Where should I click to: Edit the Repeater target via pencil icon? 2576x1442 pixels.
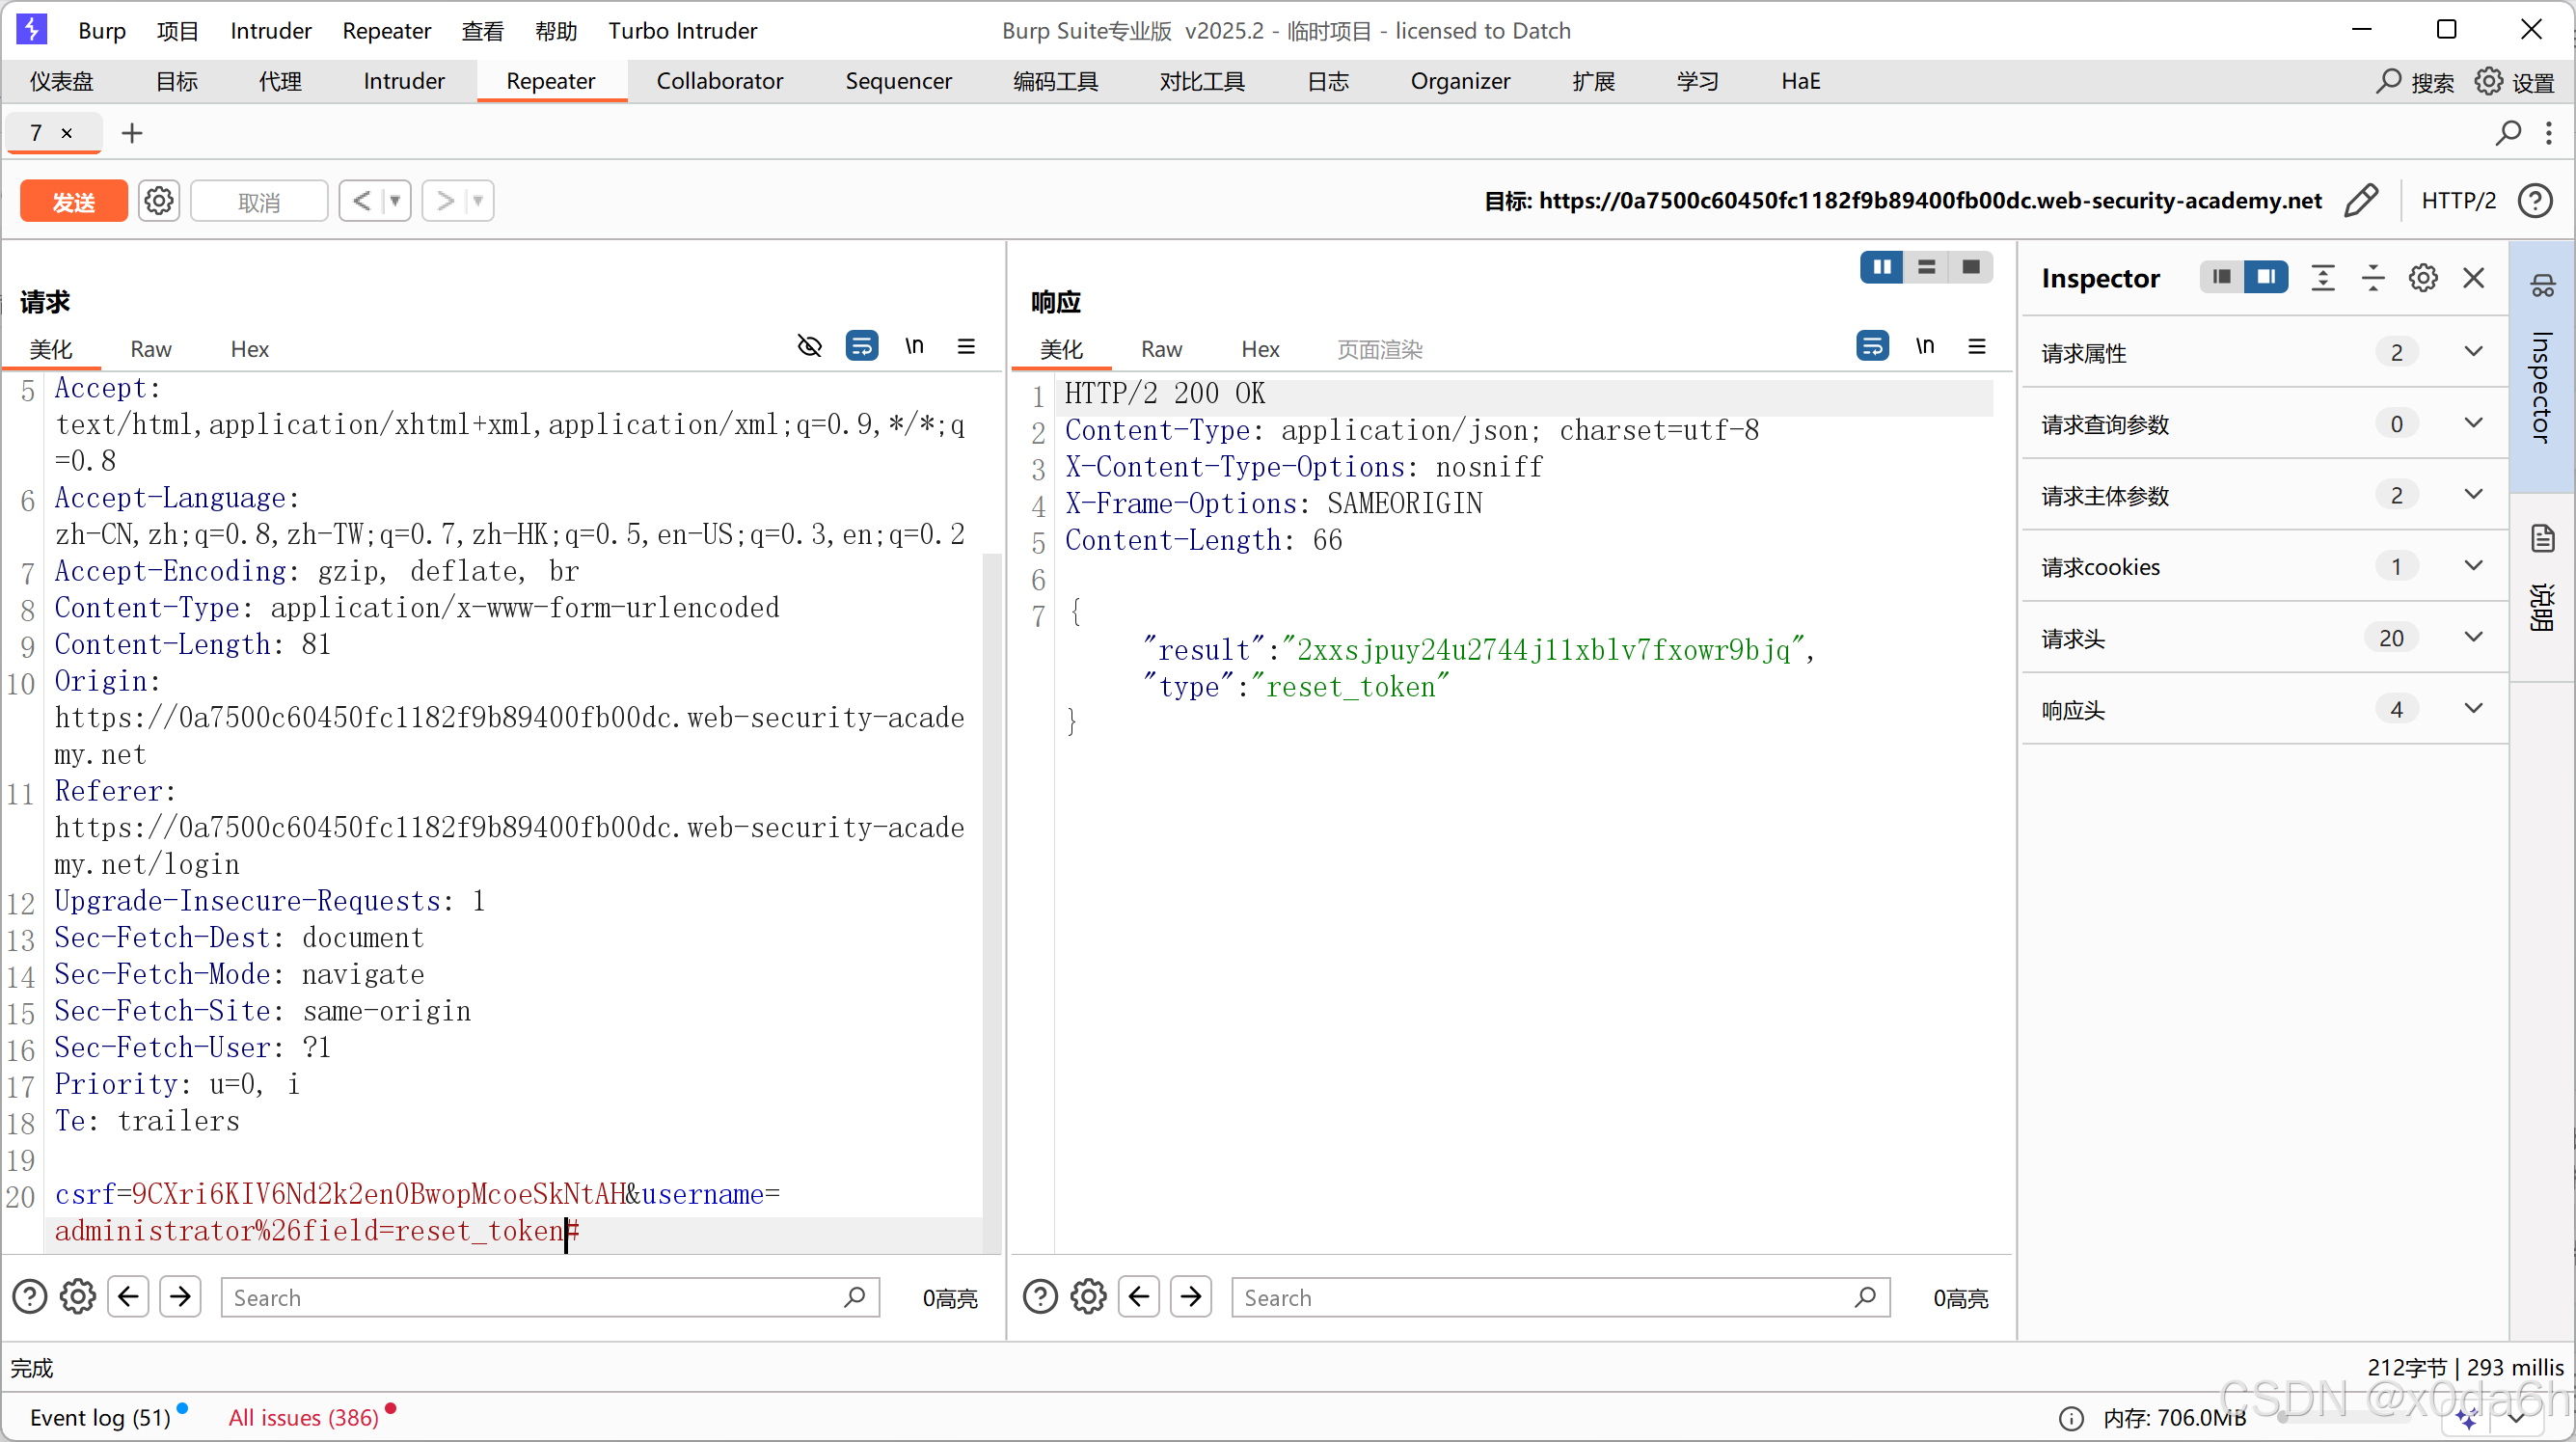[2362, 200]
